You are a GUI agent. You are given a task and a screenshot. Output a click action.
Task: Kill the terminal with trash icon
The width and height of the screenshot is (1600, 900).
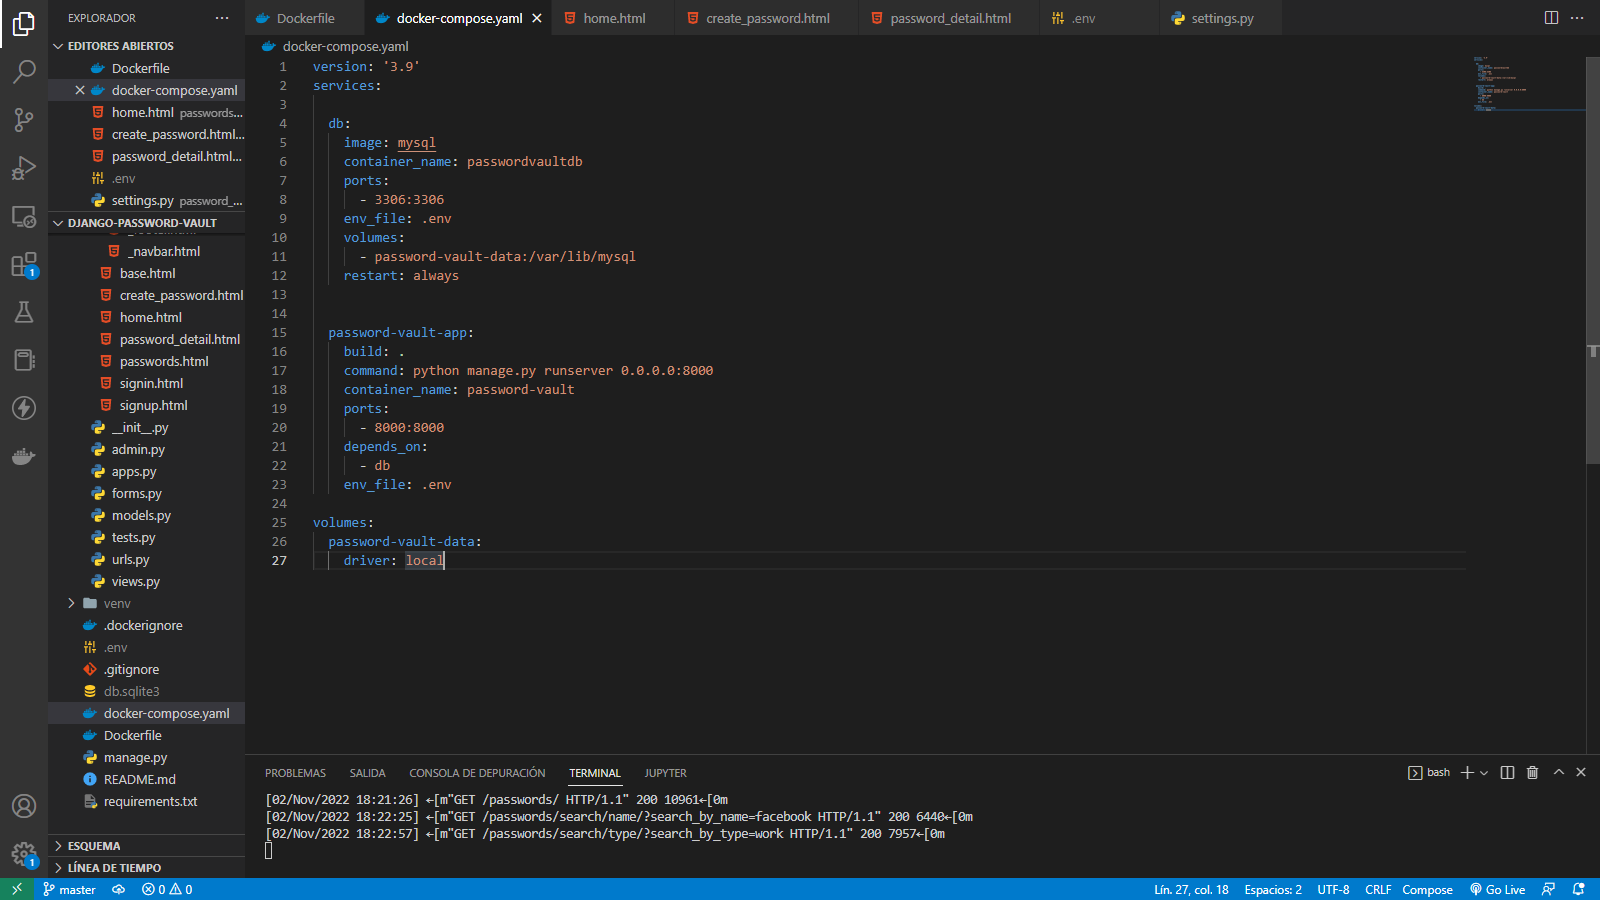tap(1532, 772)
